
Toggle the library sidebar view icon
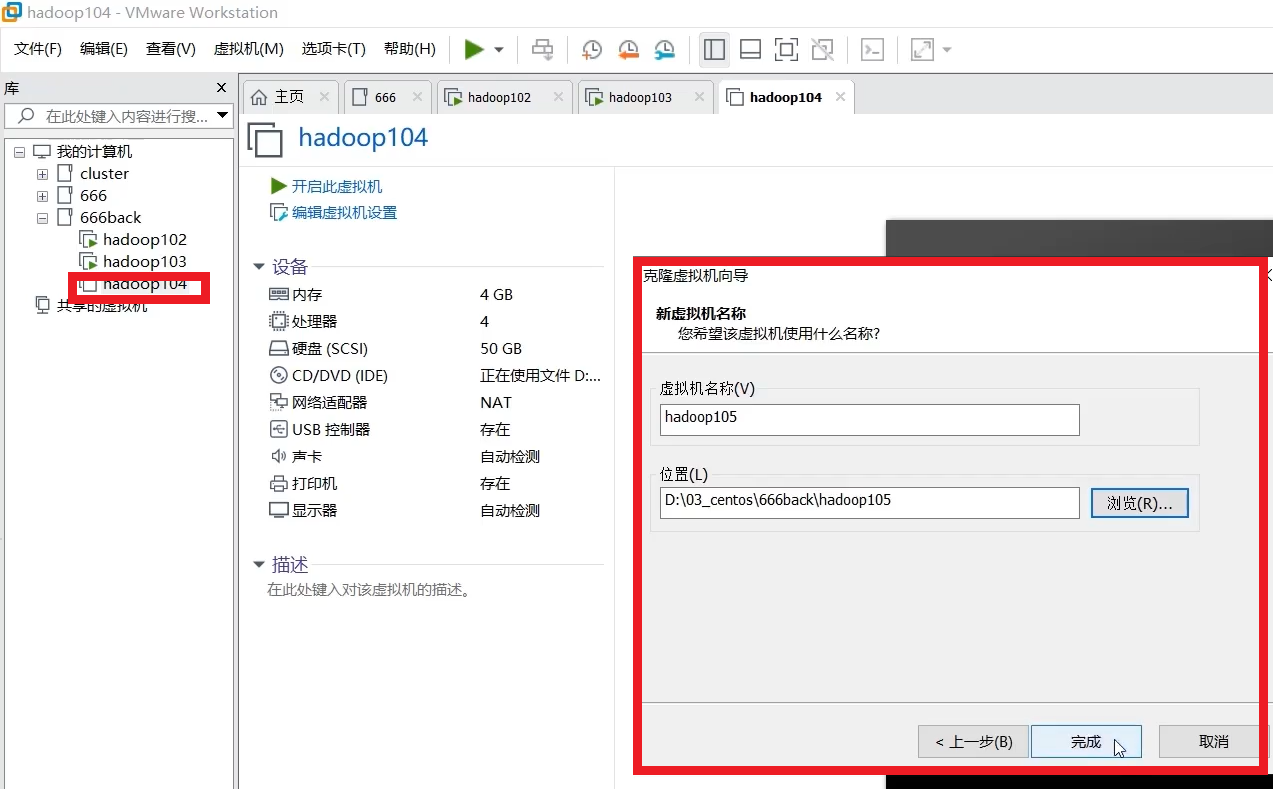714,49
